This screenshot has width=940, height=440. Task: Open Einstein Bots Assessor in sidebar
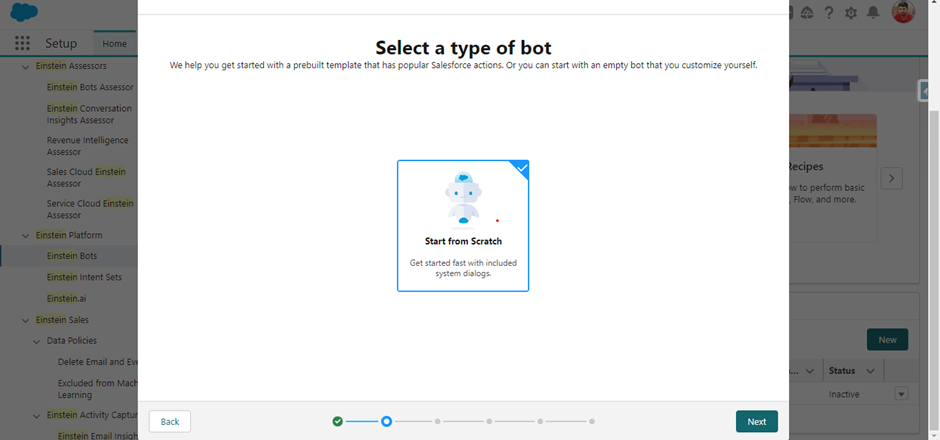click(x=90, y=87)
